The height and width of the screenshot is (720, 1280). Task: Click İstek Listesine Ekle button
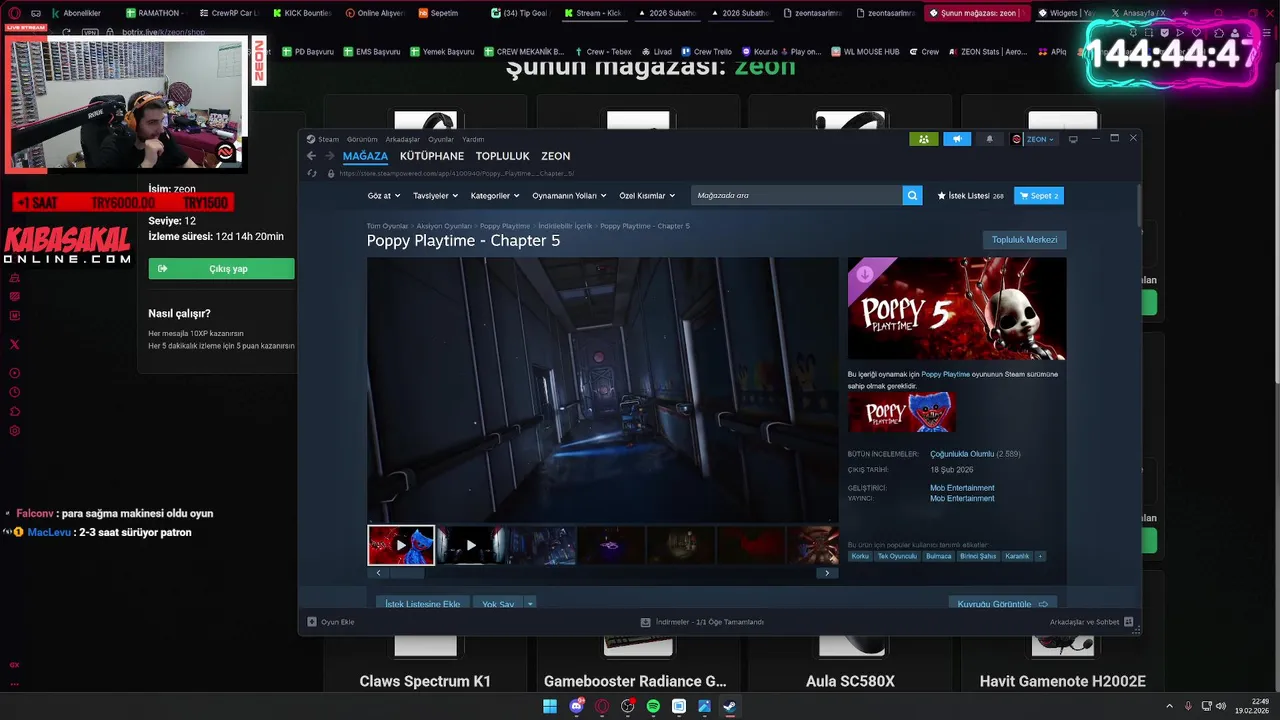click(423, 604)
